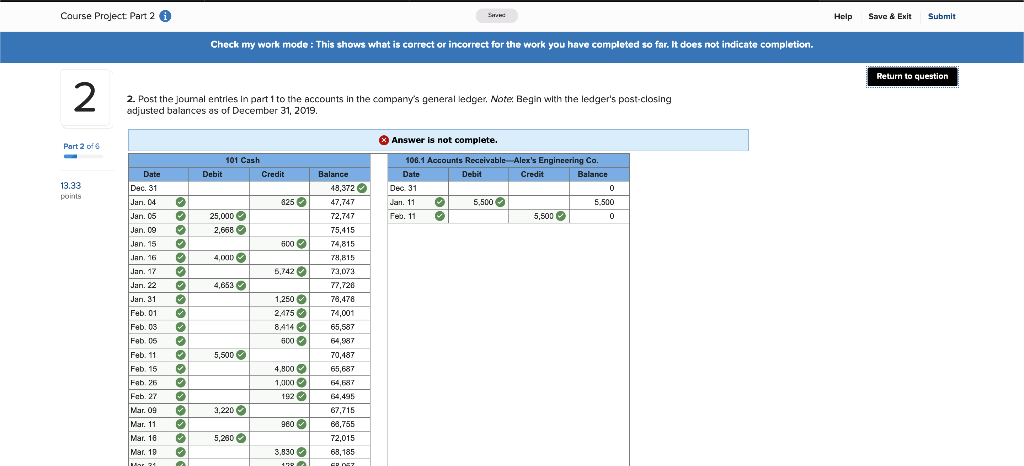This screenshot has width=1024, height=466.
Task: Click check icon beside Accounts Receivable Feb. 11 date
Action: (440, 216)
